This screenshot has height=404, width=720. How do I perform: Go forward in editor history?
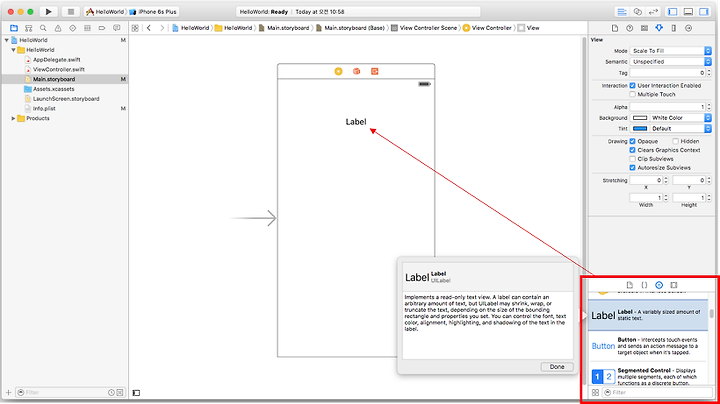(x=162, y=28)
